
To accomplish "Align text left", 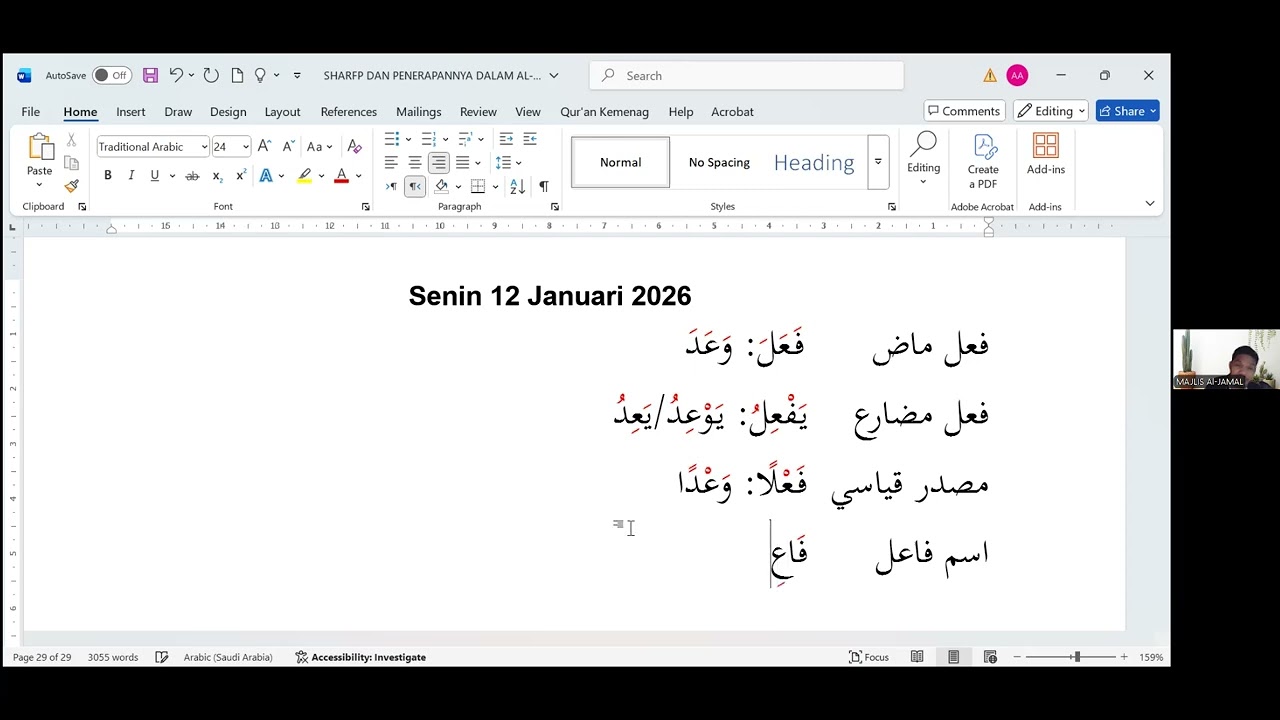I will pyautogui.click(x=391, y=162).
